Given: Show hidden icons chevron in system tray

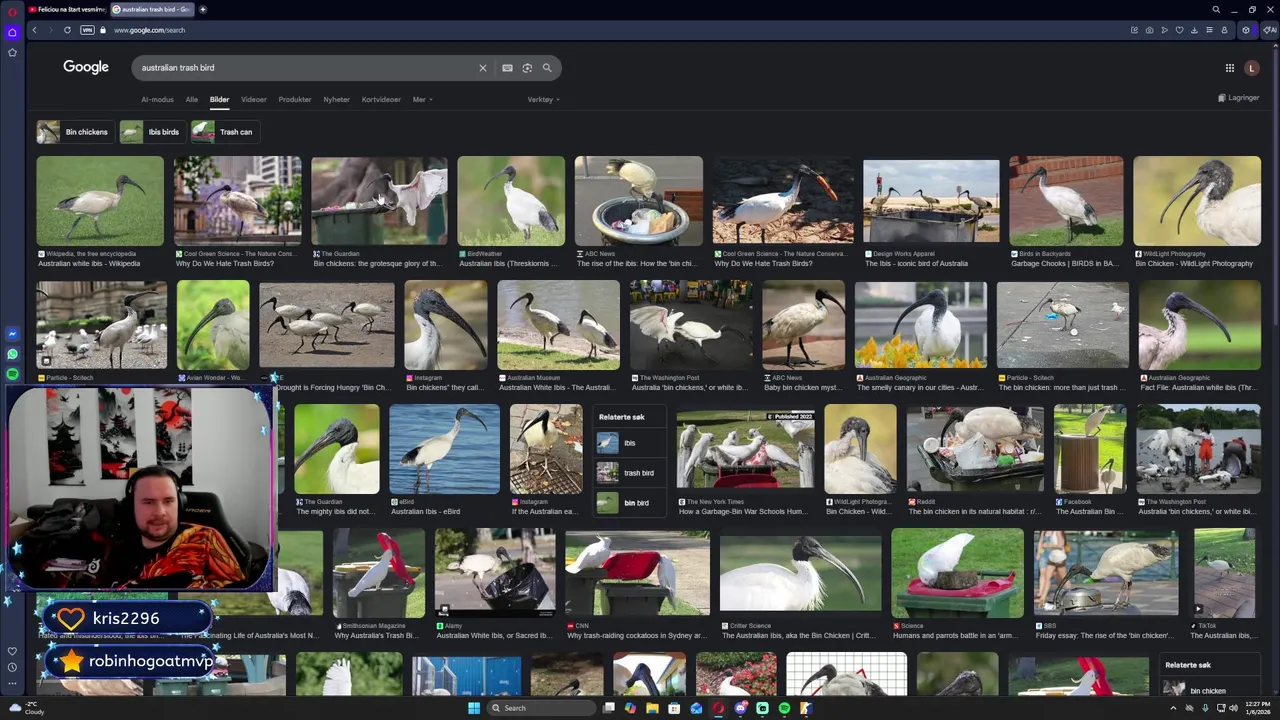Looking at the screenshot, I should pyautogui.click(x=1173, y=708).
